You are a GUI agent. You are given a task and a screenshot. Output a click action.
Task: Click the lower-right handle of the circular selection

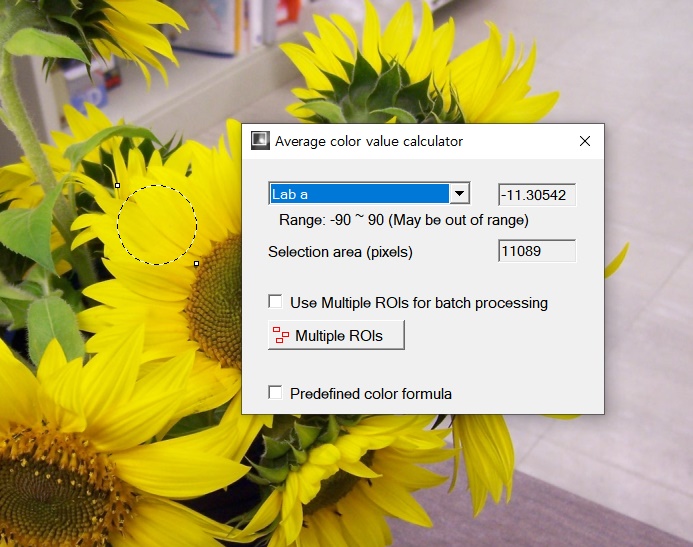click(x=197, y=264)
